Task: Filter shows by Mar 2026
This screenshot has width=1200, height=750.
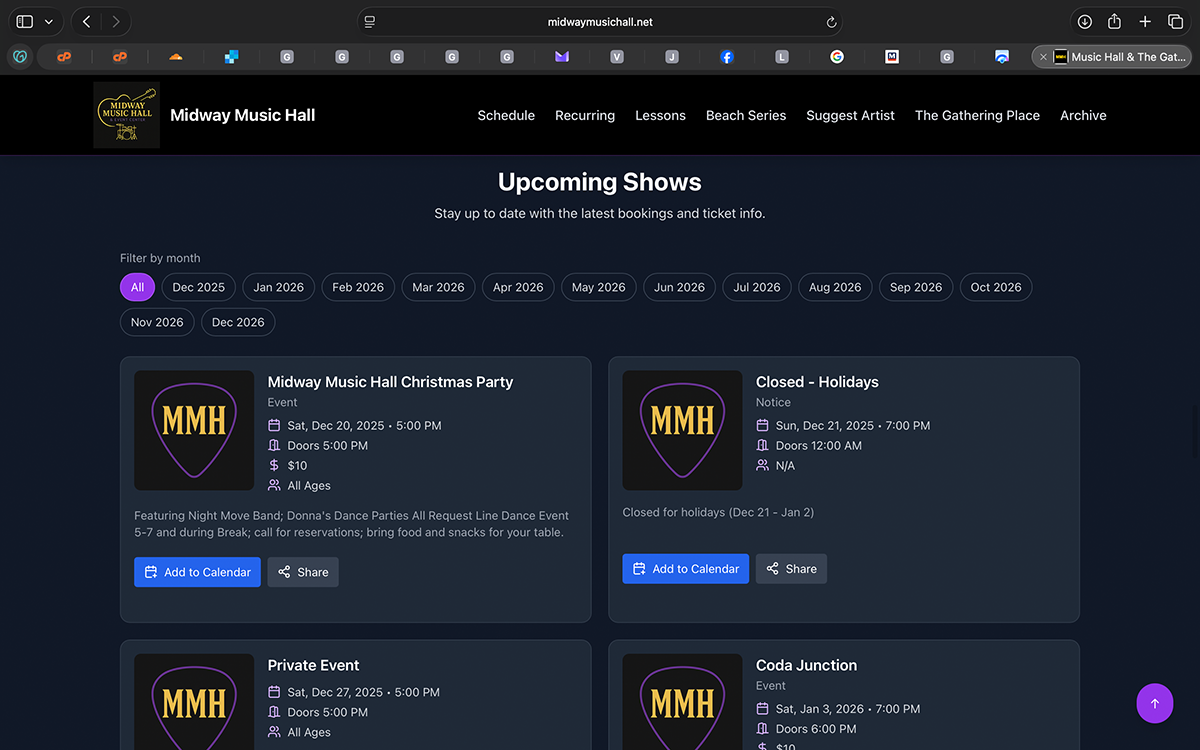Action: click(438, 287)
